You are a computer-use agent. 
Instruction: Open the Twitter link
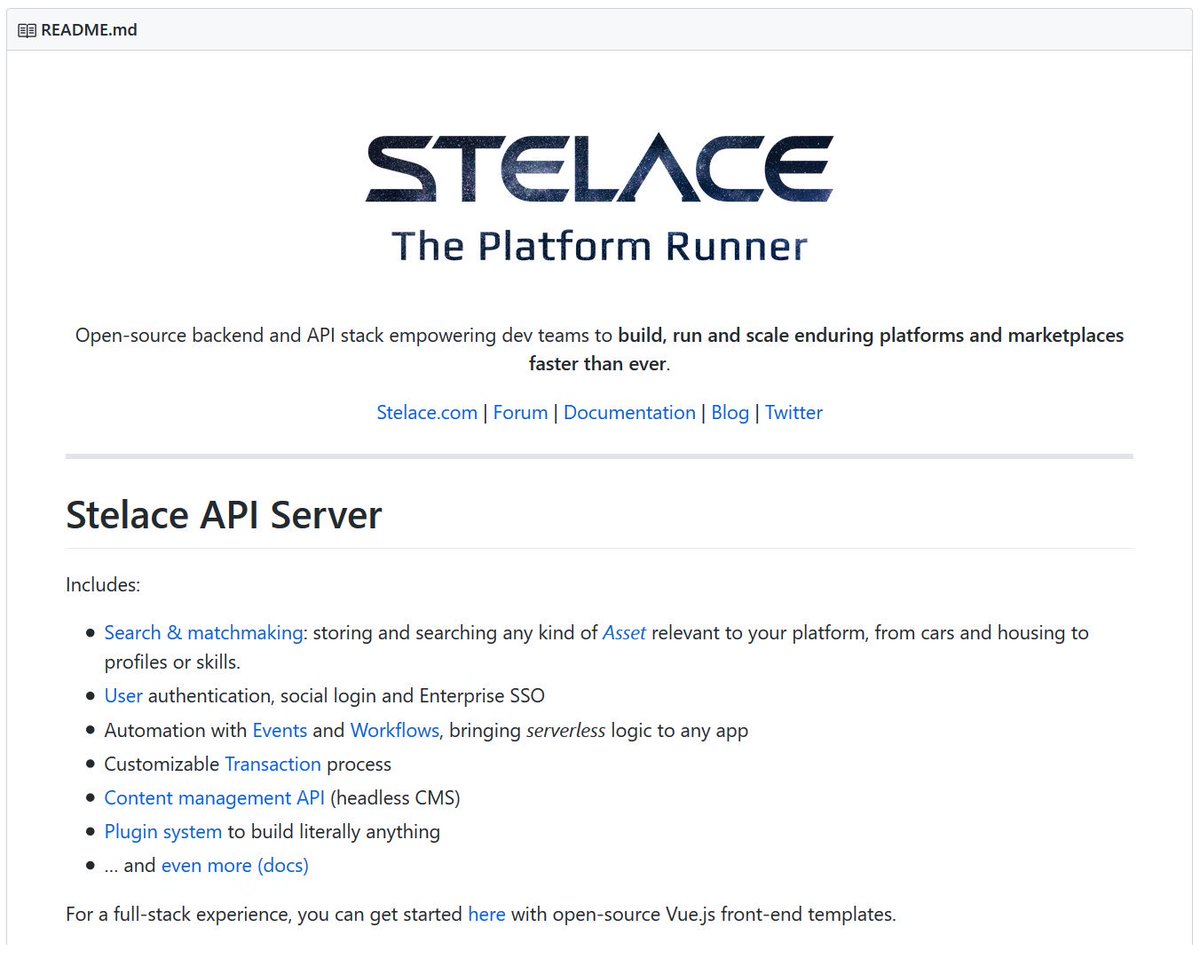coord(793,412)
